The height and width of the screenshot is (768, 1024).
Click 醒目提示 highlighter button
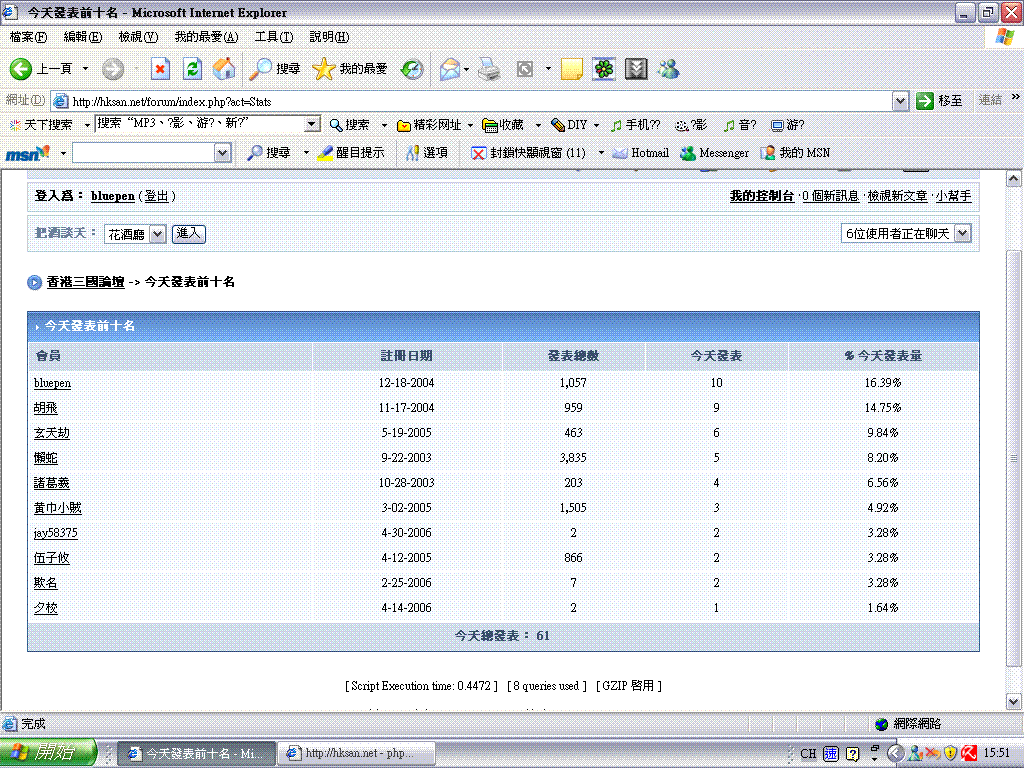click(x=351, y=153)
